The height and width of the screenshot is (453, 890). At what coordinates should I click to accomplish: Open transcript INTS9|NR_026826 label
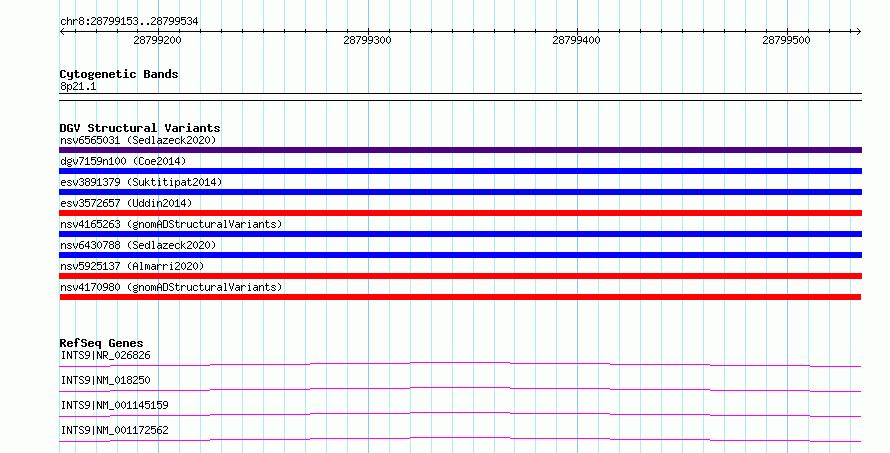[x=106, y=355]
